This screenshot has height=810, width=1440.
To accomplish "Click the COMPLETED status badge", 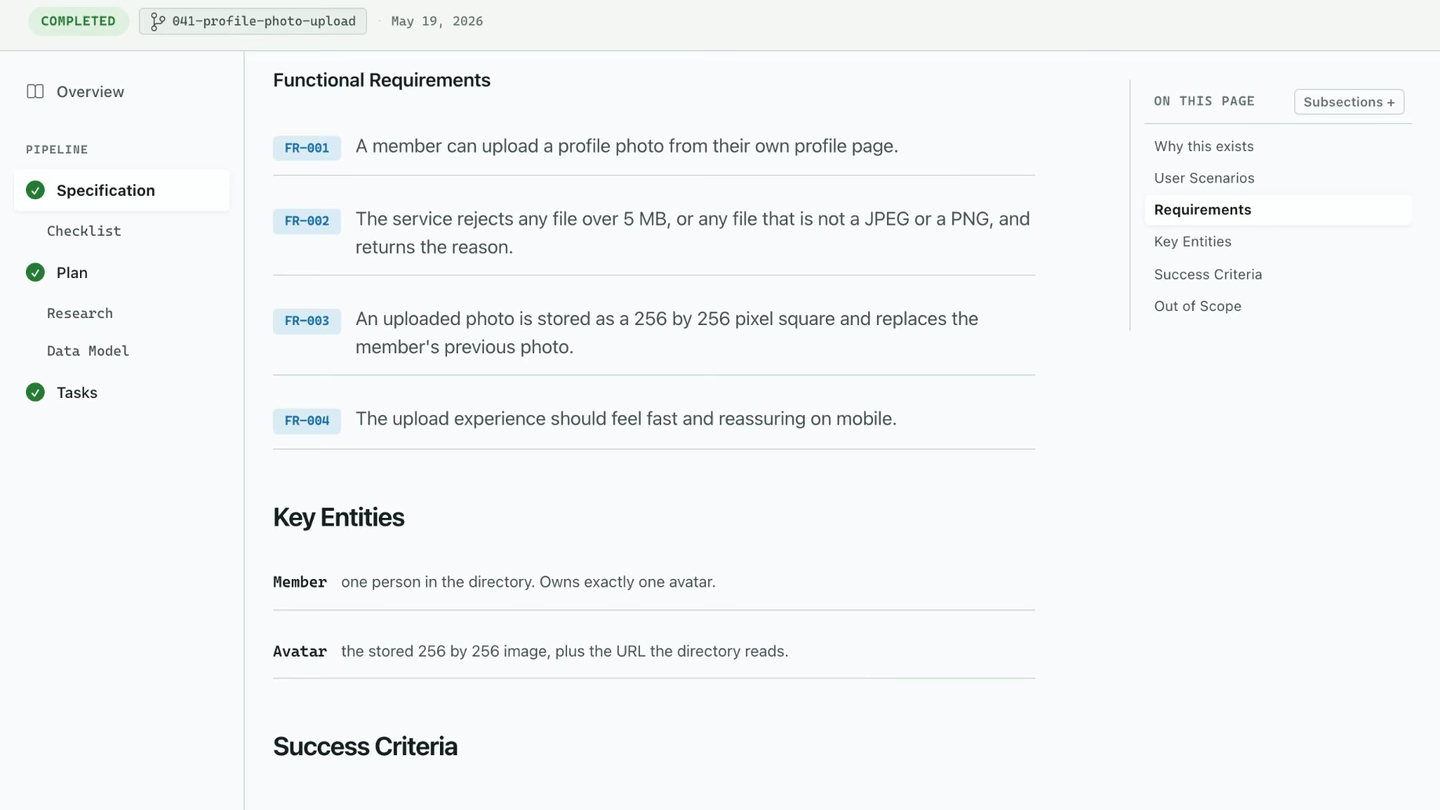I will tap(78, 21).
